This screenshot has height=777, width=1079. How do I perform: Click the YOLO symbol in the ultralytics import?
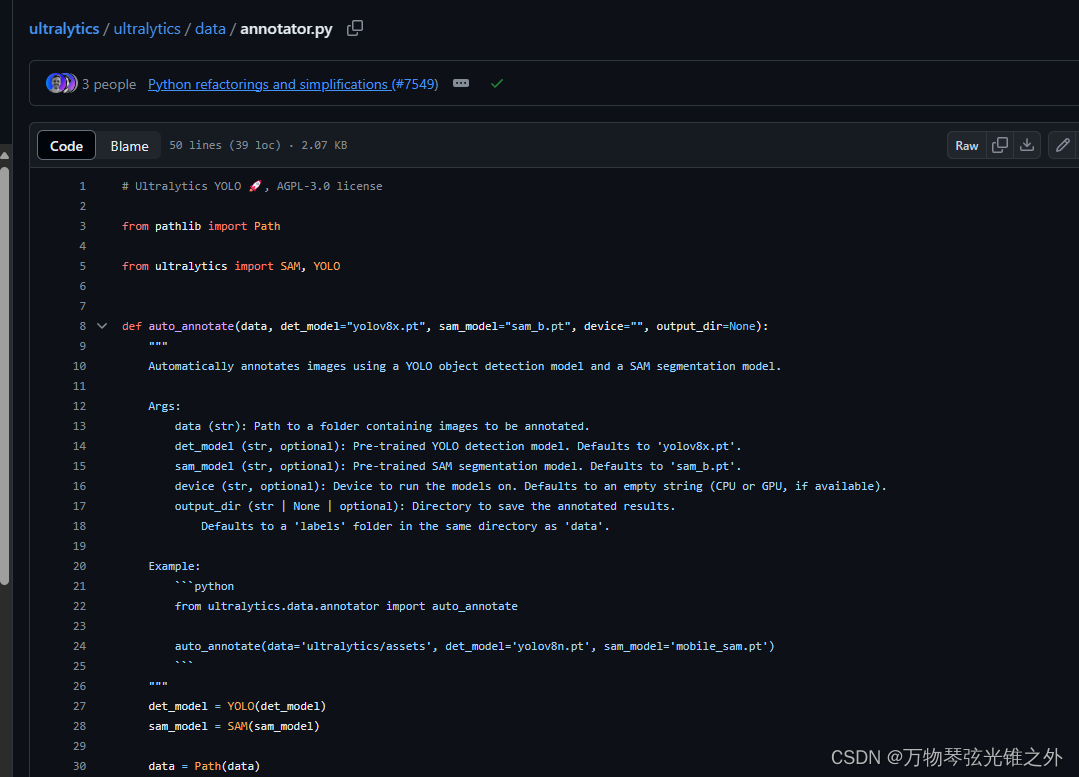point(327,266)
